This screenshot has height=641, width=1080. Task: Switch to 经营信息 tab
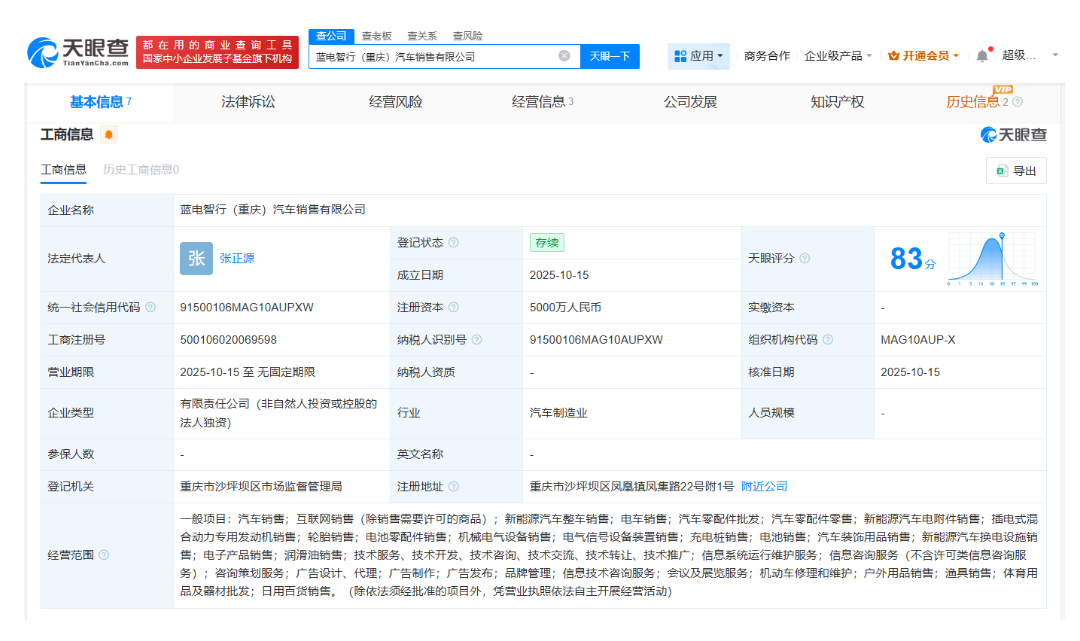pos(543,103)
